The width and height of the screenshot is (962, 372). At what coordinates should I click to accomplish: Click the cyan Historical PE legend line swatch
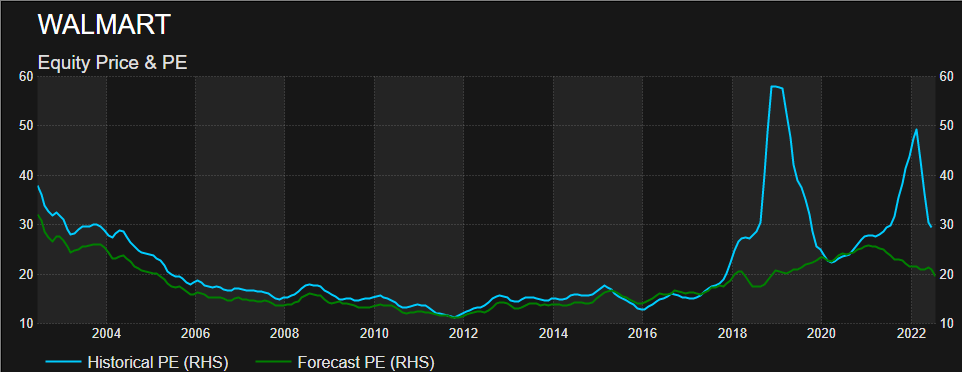tap(64, 363)
